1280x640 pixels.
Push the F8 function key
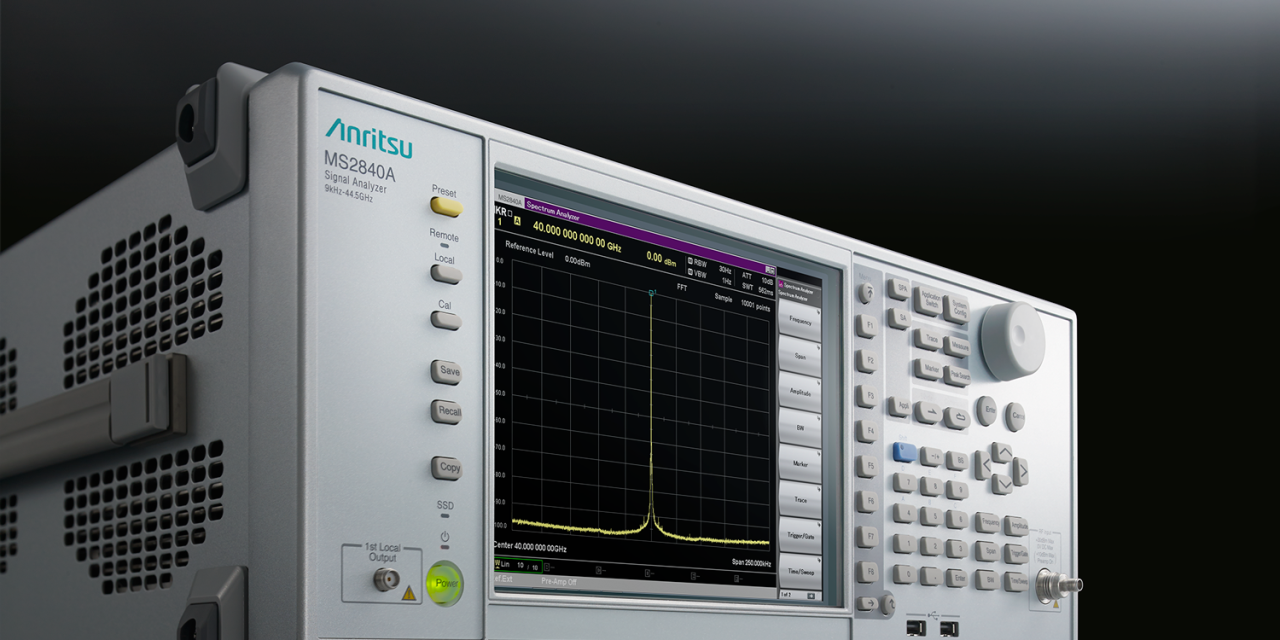867,571
